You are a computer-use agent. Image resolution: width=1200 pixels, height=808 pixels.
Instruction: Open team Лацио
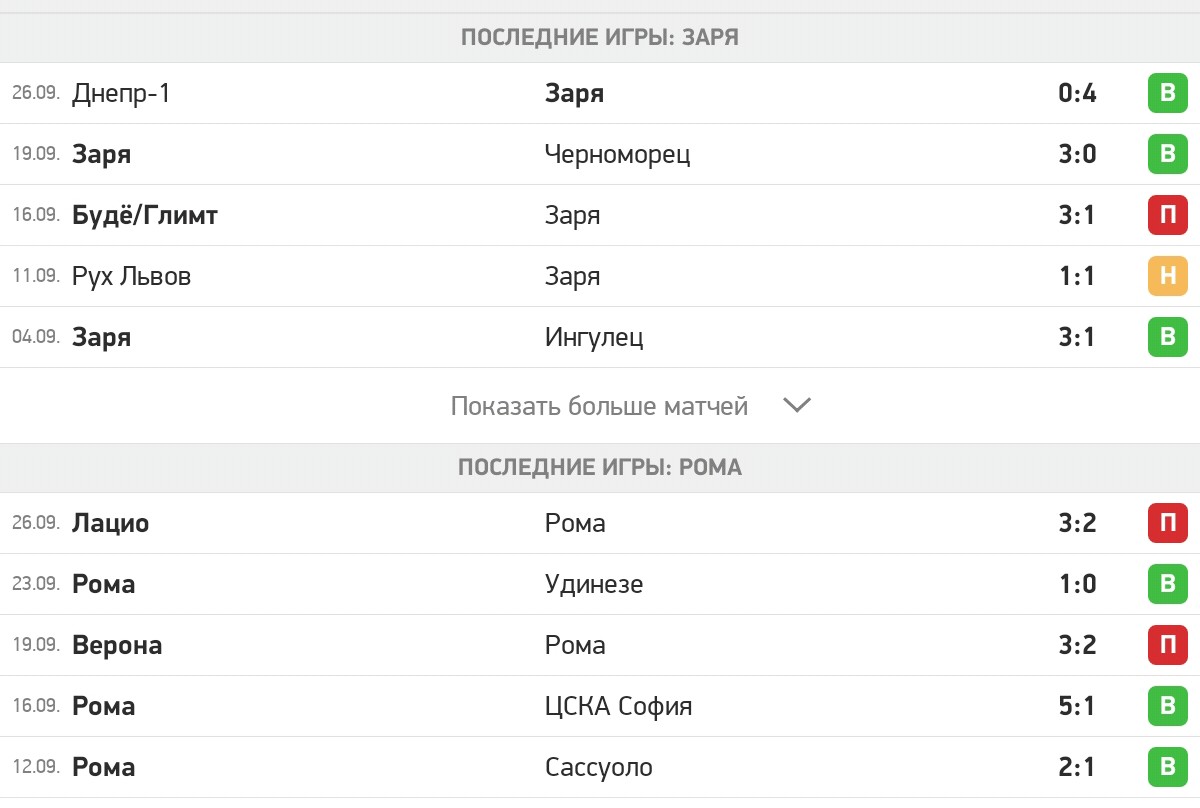110,524
